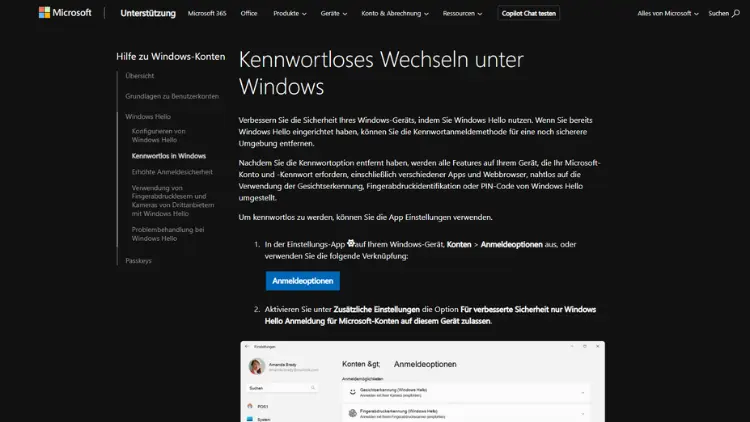Open Konfigurieren von Windows Hello

158,135
